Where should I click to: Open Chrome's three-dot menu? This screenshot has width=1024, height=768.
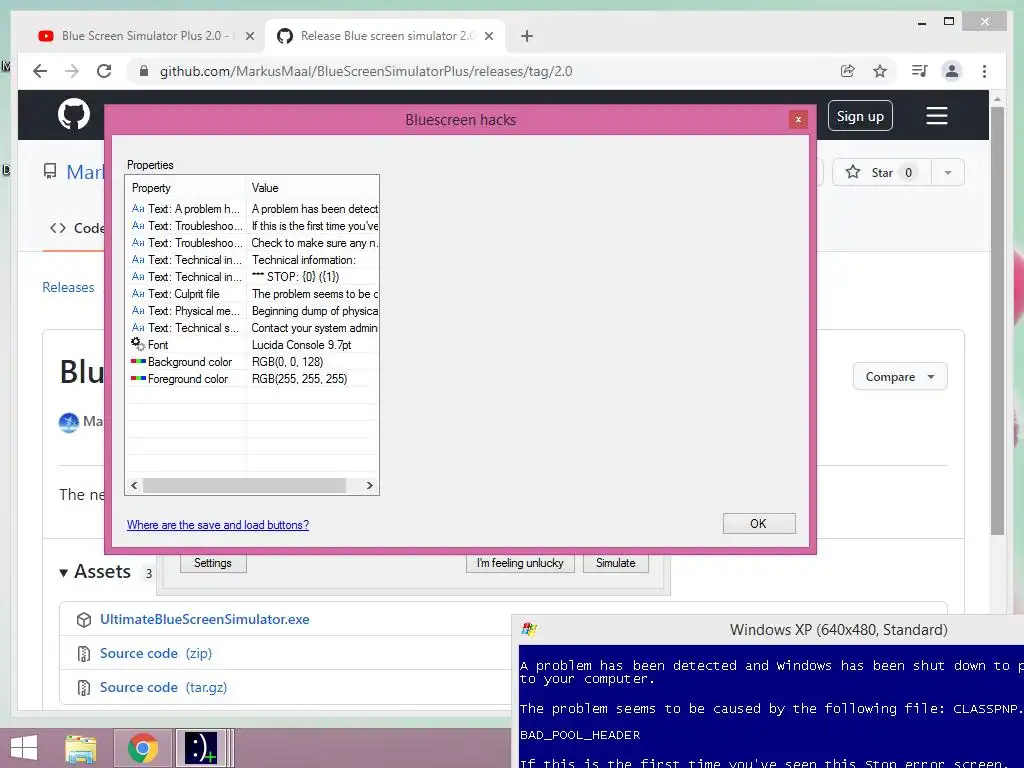(x=984, y=71)
